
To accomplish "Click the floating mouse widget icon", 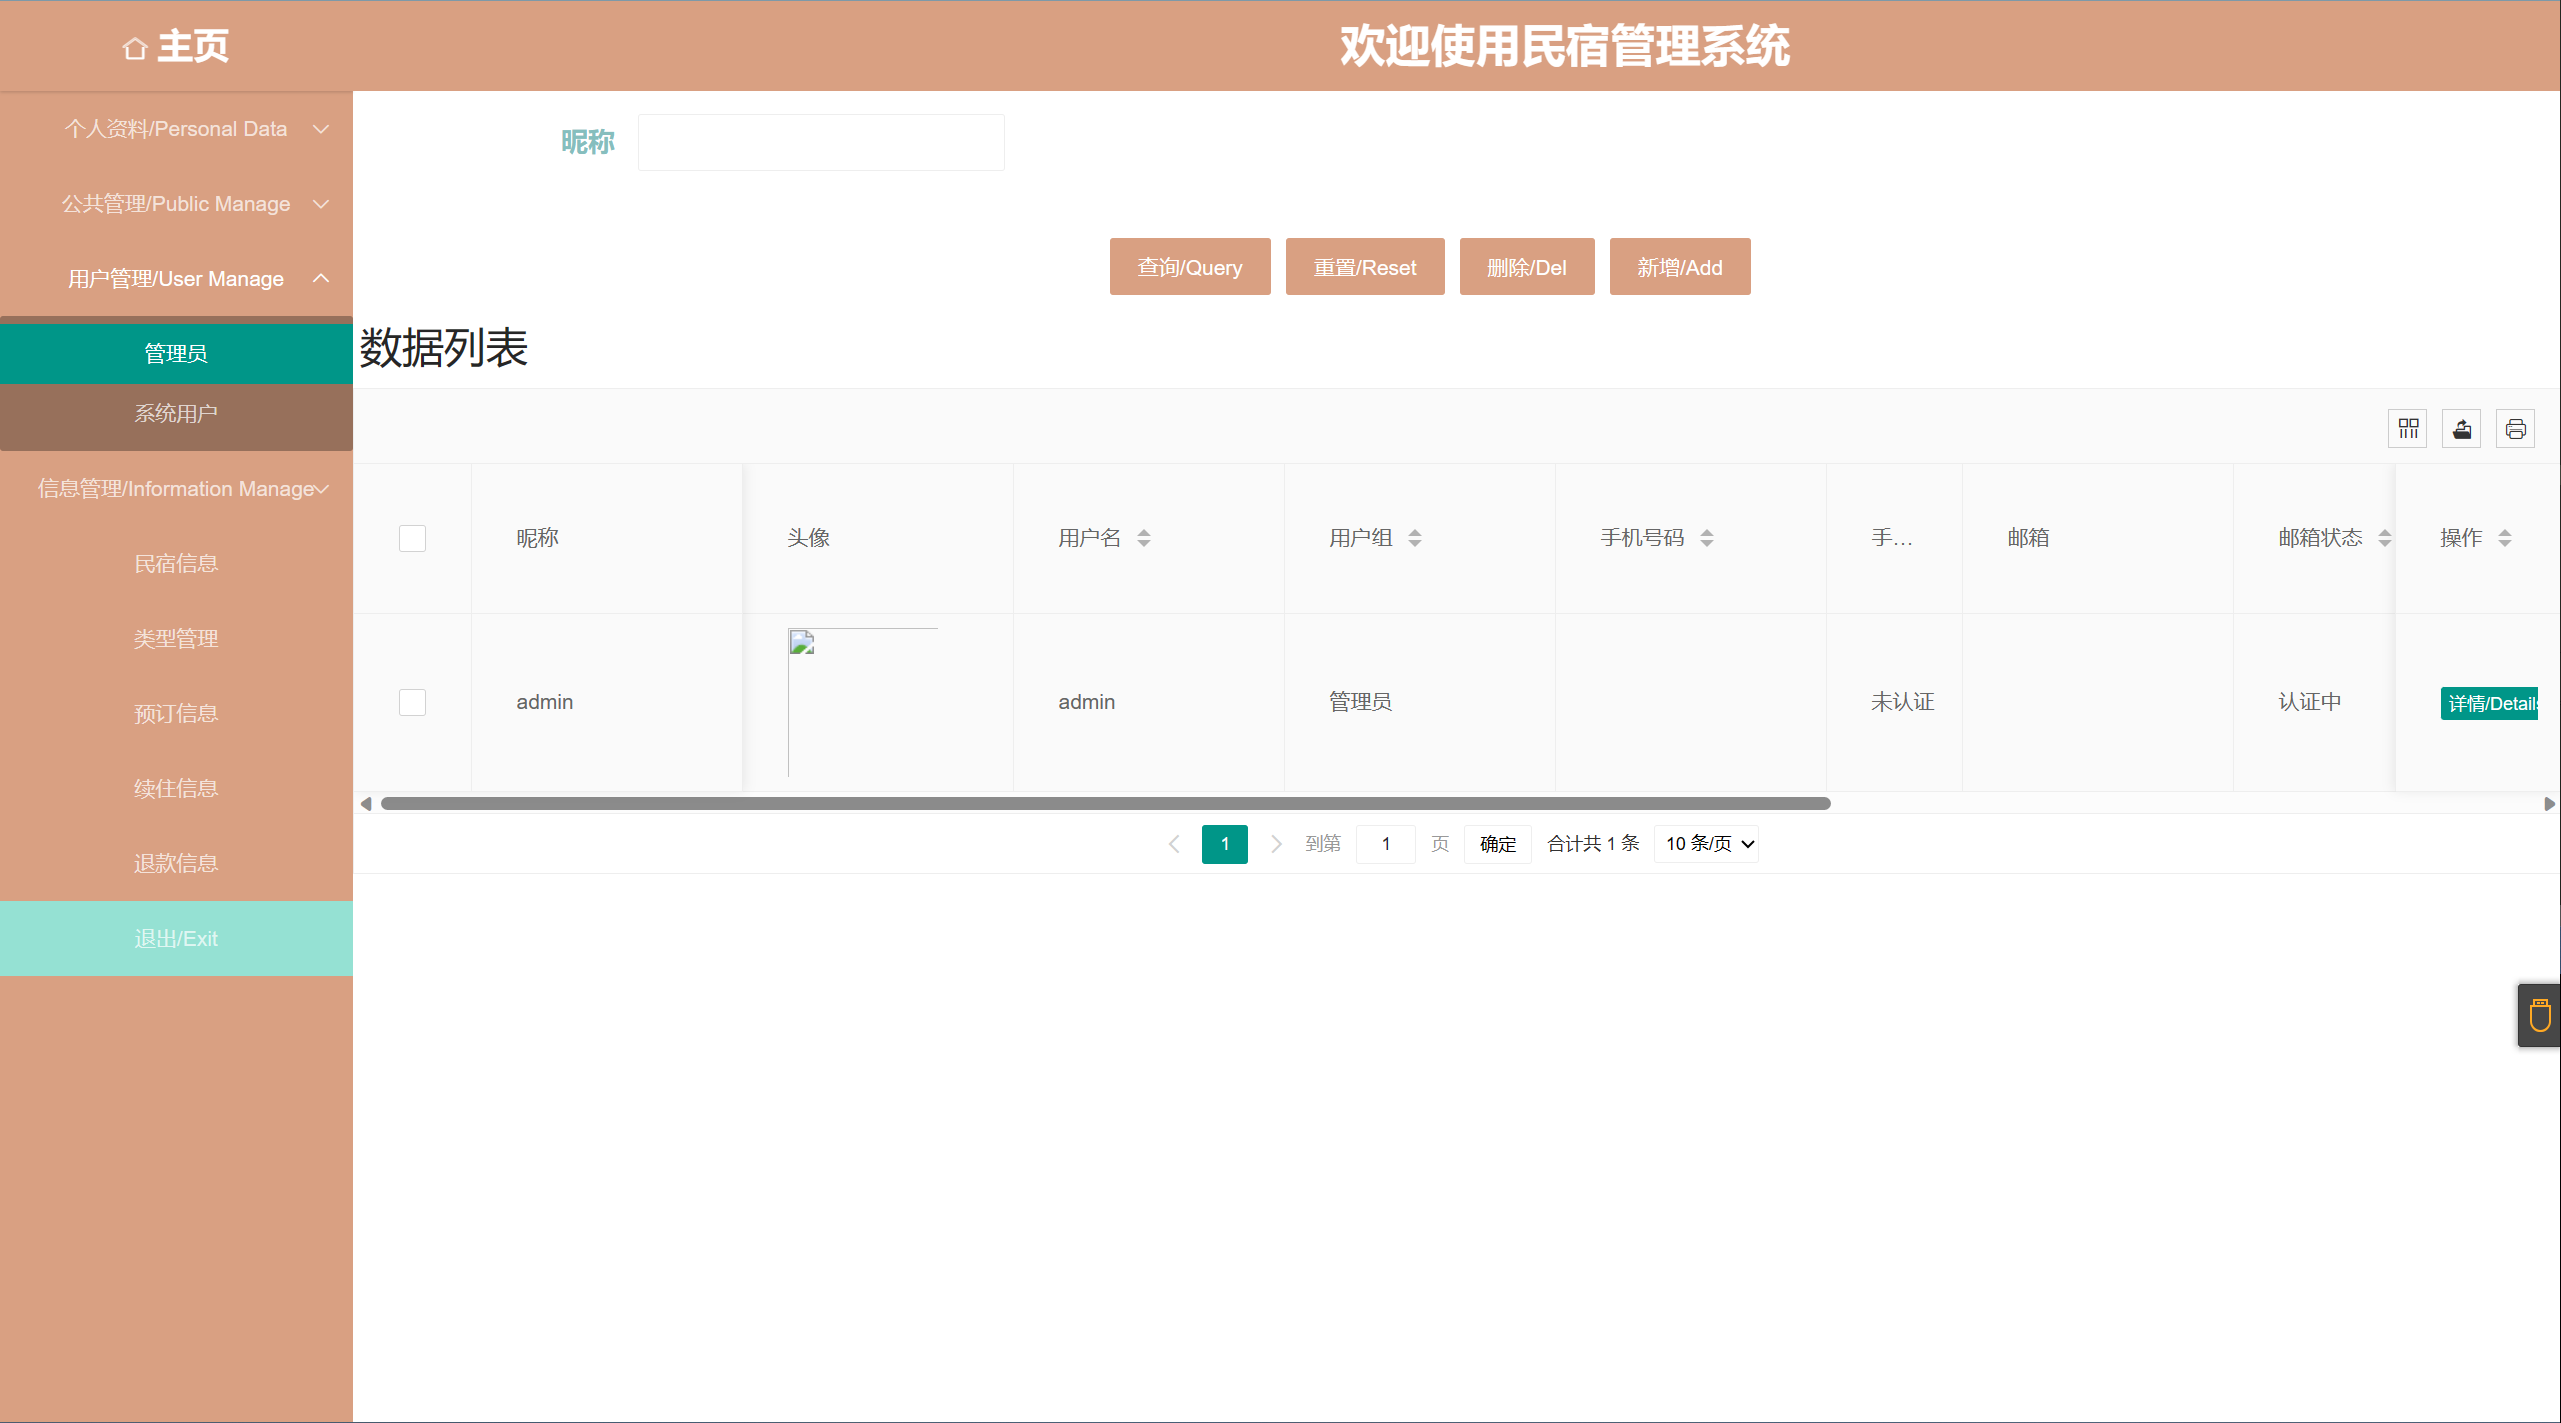I will pos(2539,1015).
